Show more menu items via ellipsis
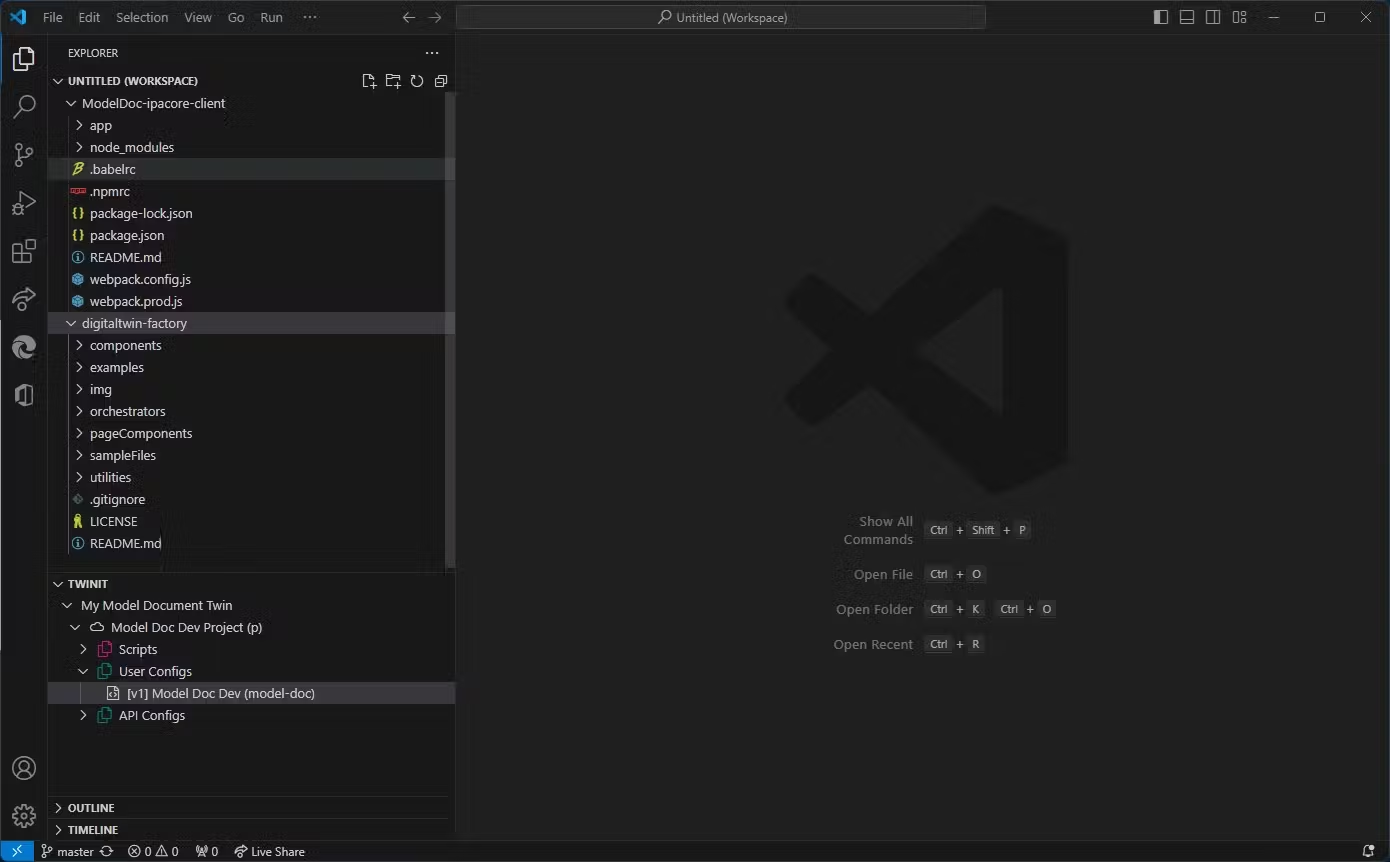The height and width of the screenshot is (862, 1390). click(310, 17)
